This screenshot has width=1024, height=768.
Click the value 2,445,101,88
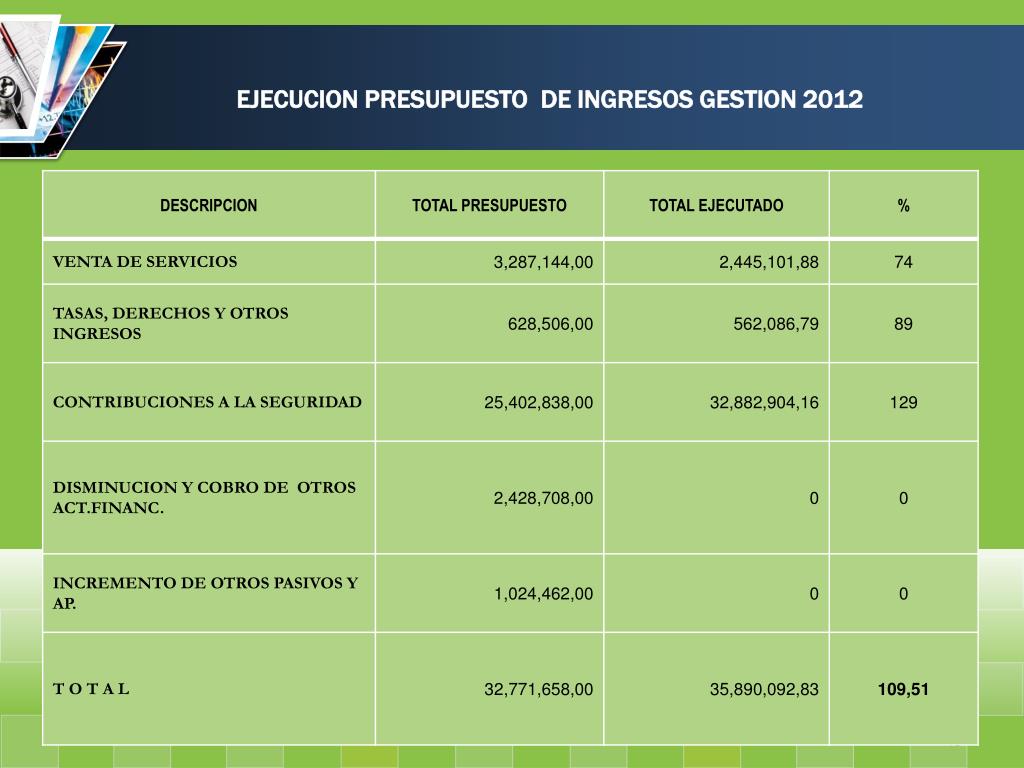click(x=769, y=263)
